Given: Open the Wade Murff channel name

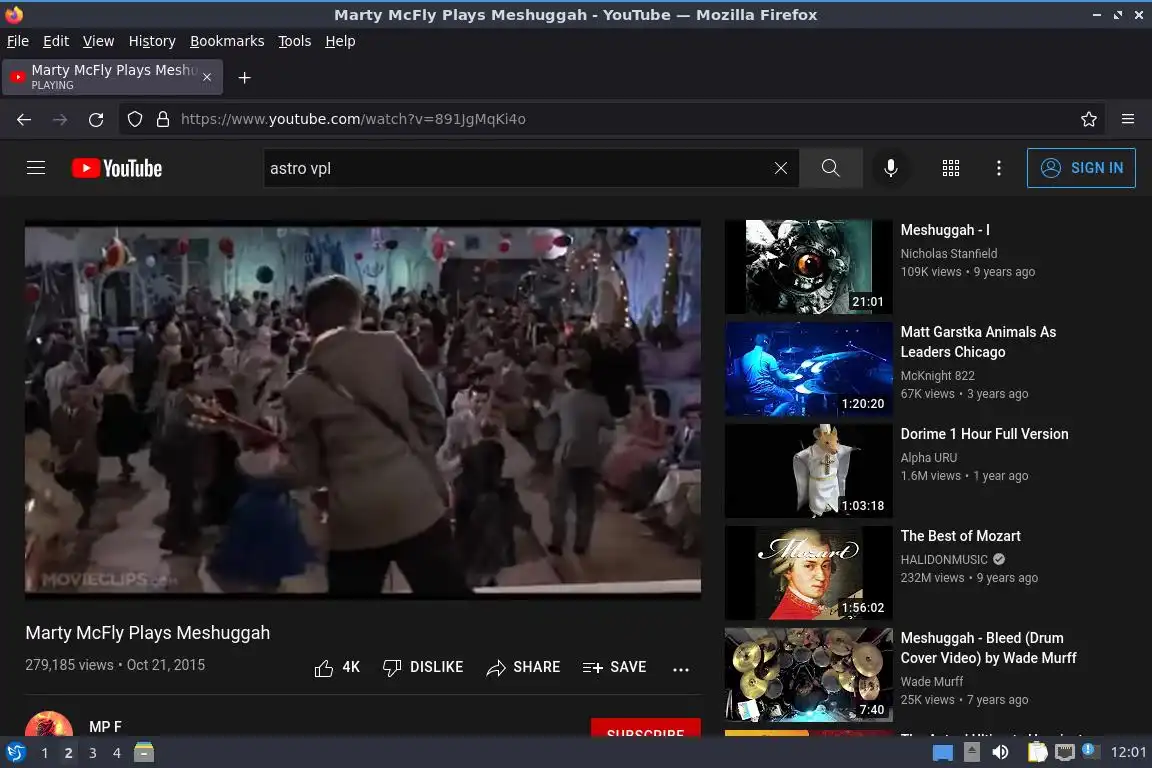Looking at the screenshot, I should [x=932, y=681].
